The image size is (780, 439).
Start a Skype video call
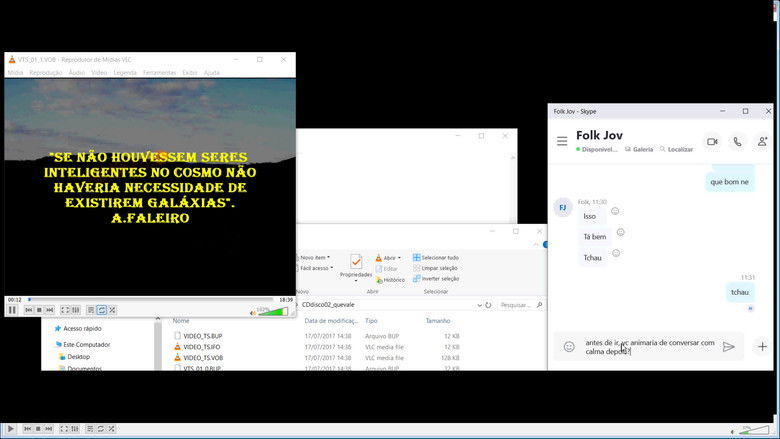pos(712,142)
